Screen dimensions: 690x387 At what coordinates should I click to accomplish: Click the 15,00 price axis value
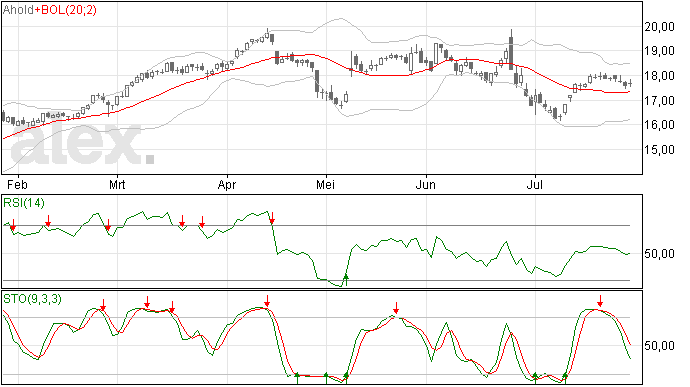click(660, 150)
